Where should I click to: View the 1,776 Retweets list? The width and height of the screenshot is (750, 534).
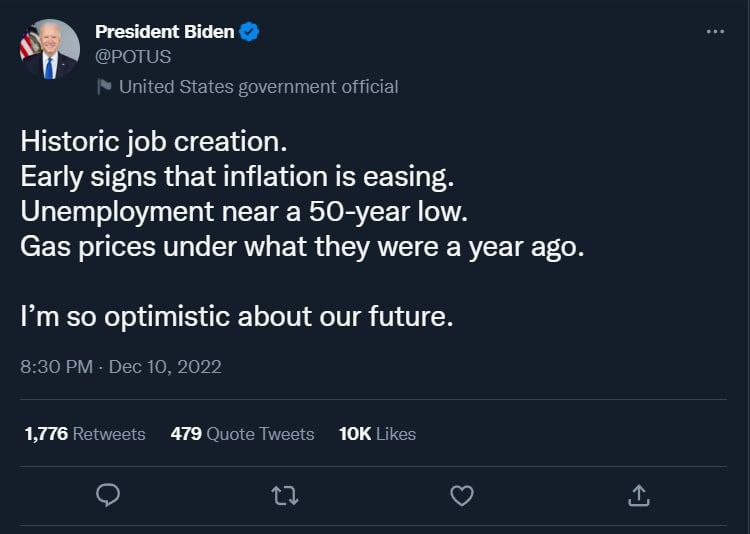[x=85, y=434]
